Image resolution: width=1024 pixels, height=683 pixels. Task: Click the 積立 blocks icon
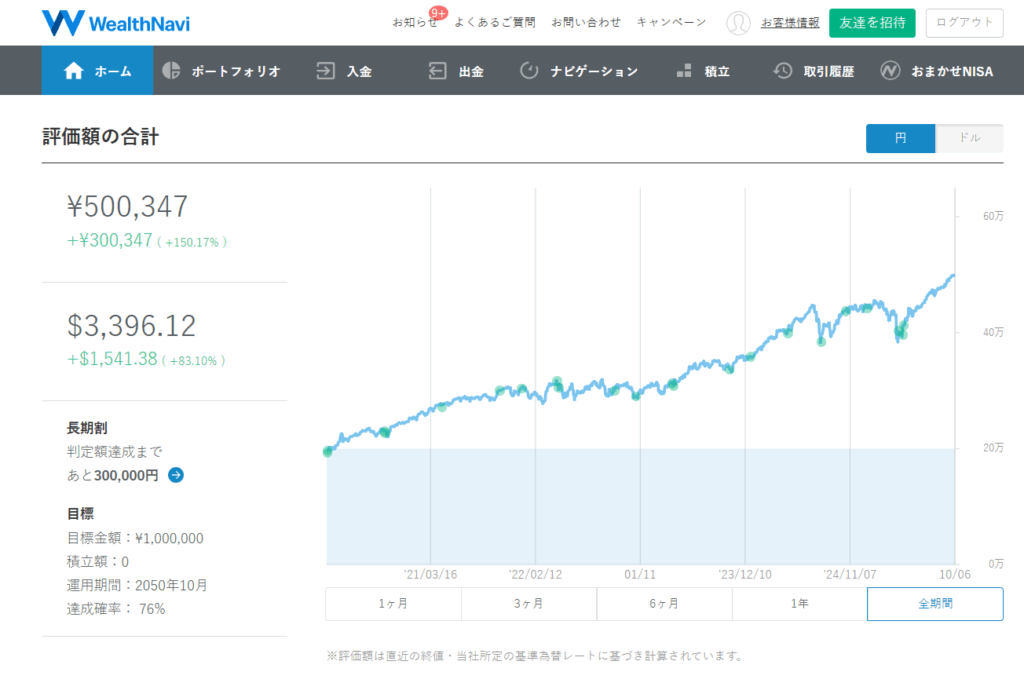684,71
